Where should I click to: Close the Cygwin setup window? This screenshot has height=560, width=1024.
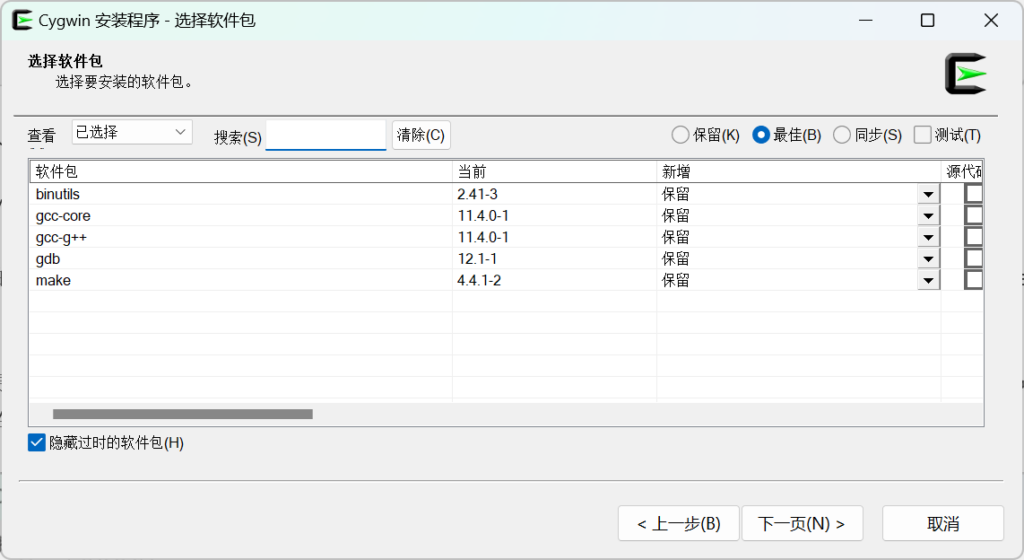pos(991,20)
